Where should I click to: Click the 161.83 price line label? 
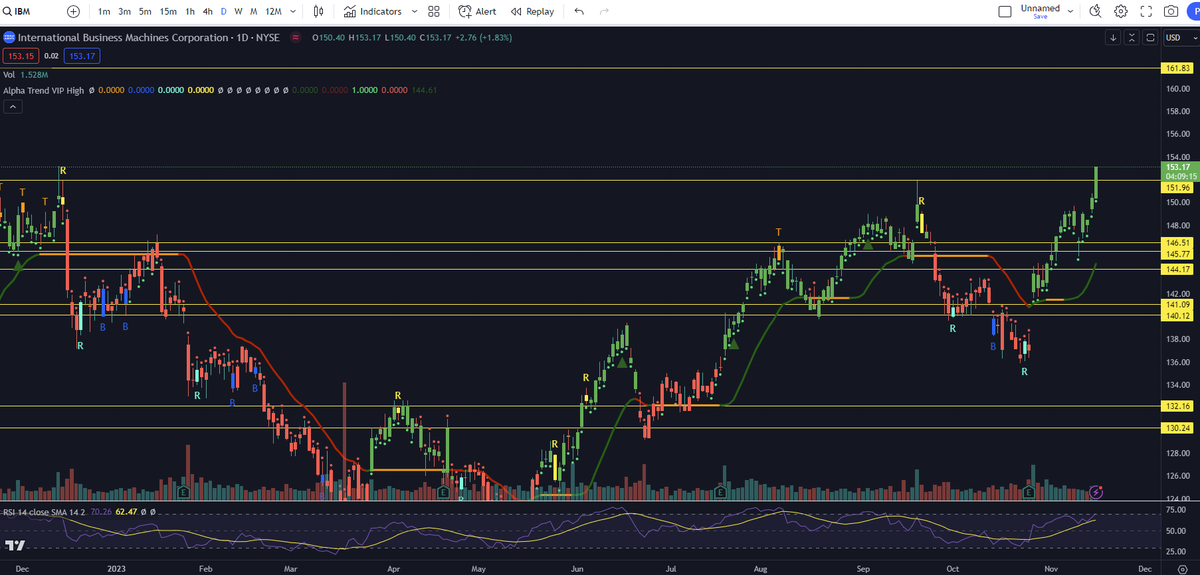click(1178, 69)
